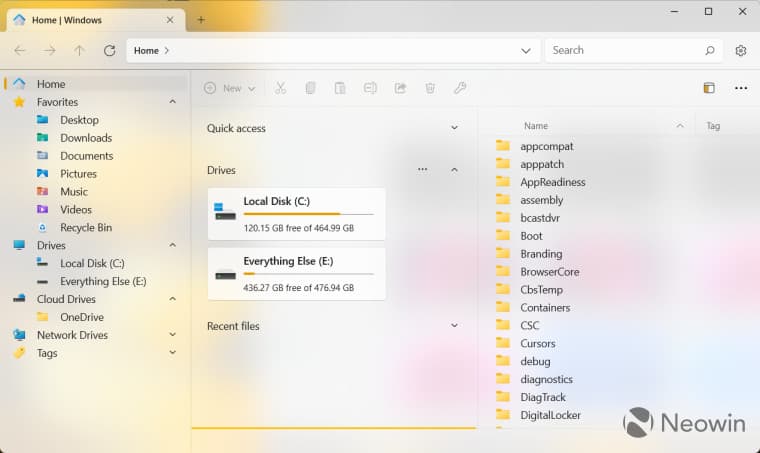Open the New item dropdown
This screenshot has height=453, width=760.
click(x=230, y=88)
